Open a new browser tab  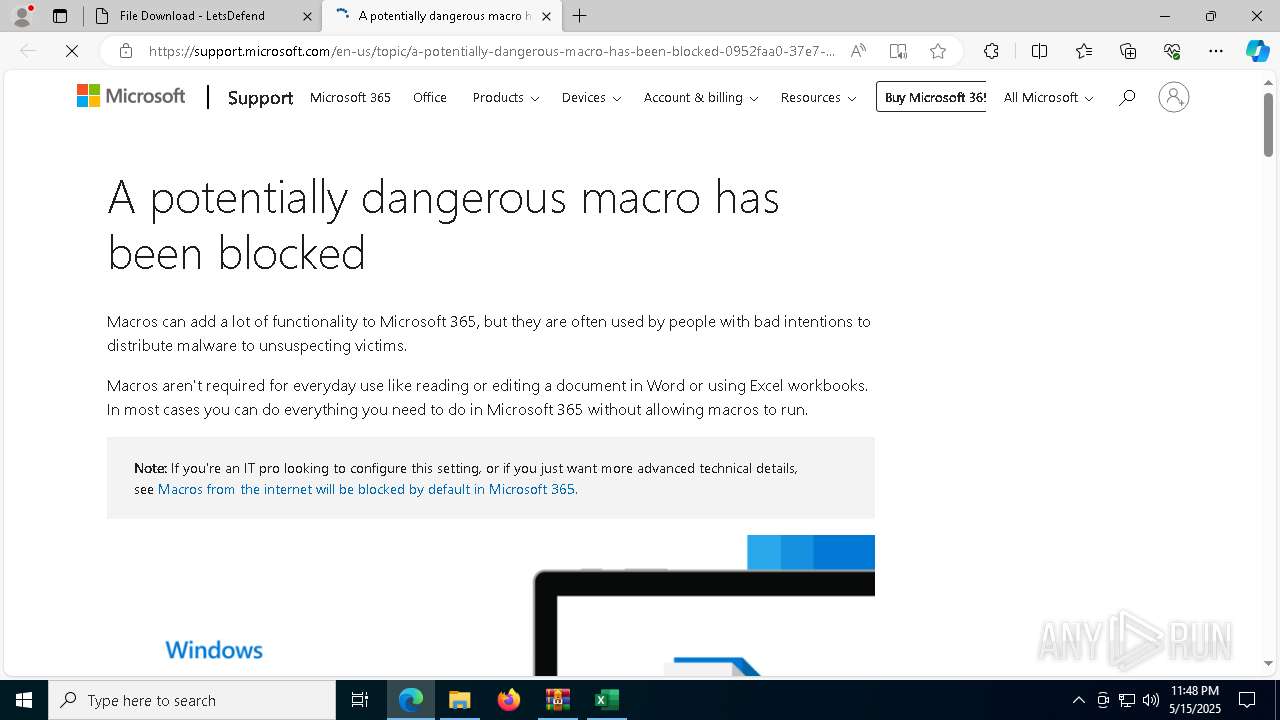pos(580,16)
